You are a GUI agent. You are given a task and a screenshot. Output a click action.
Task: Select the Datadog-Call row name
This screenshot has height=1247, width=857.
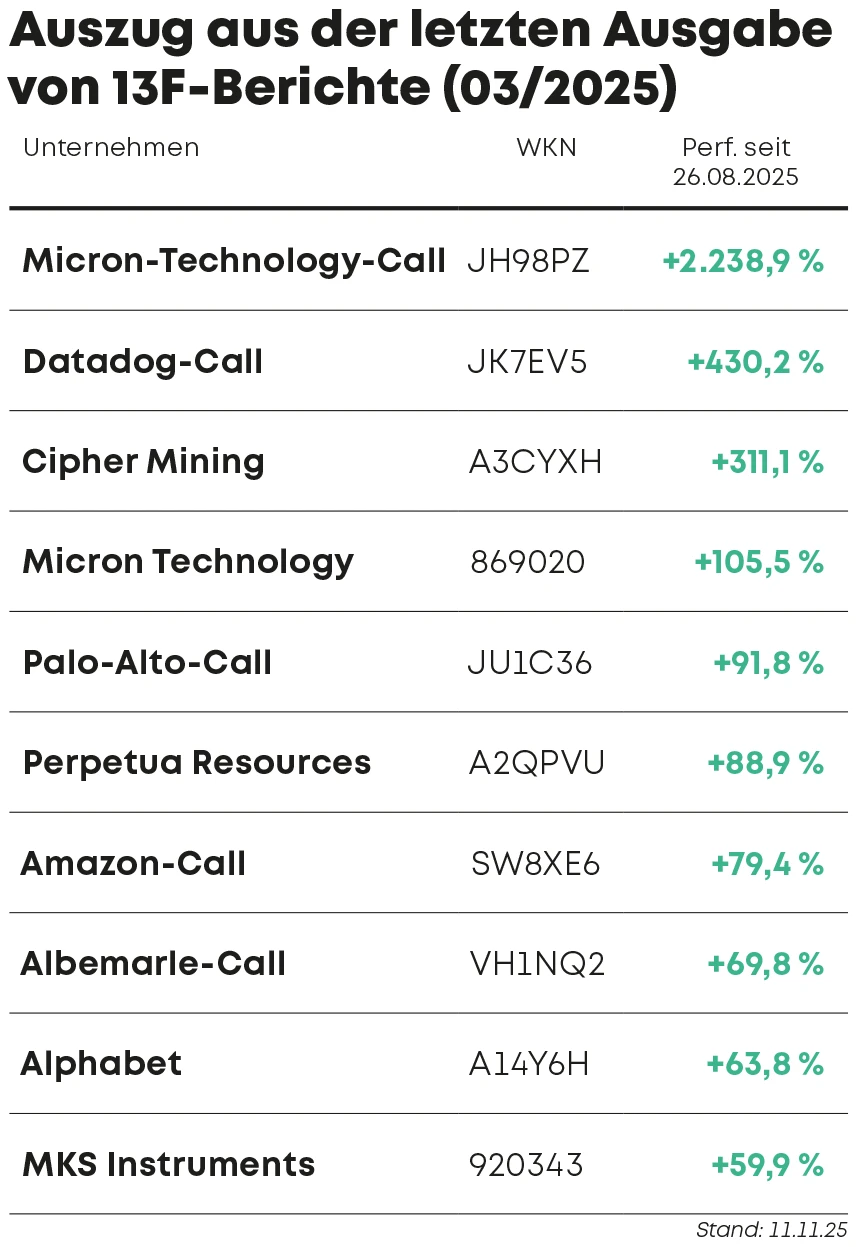point(142,361)
